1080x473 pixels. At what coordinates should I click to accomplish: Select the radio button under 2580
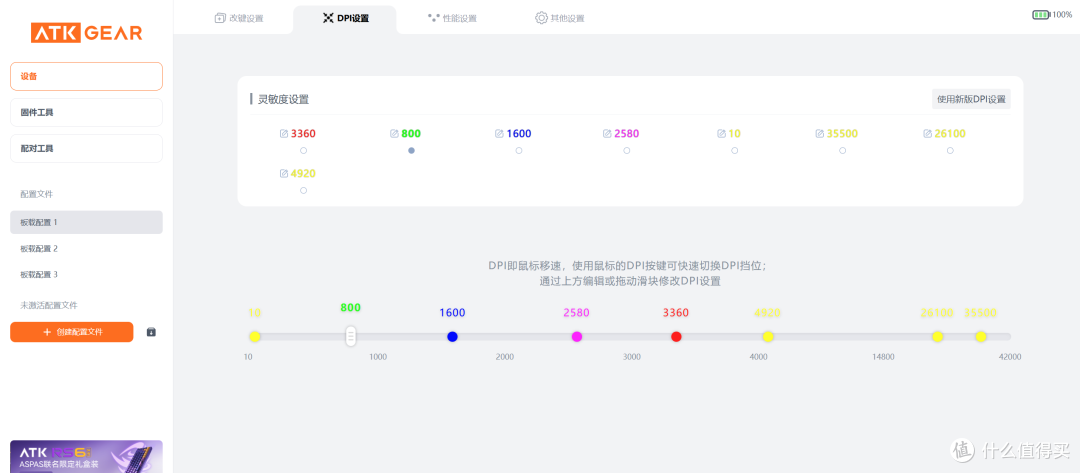tap(627, 150)
